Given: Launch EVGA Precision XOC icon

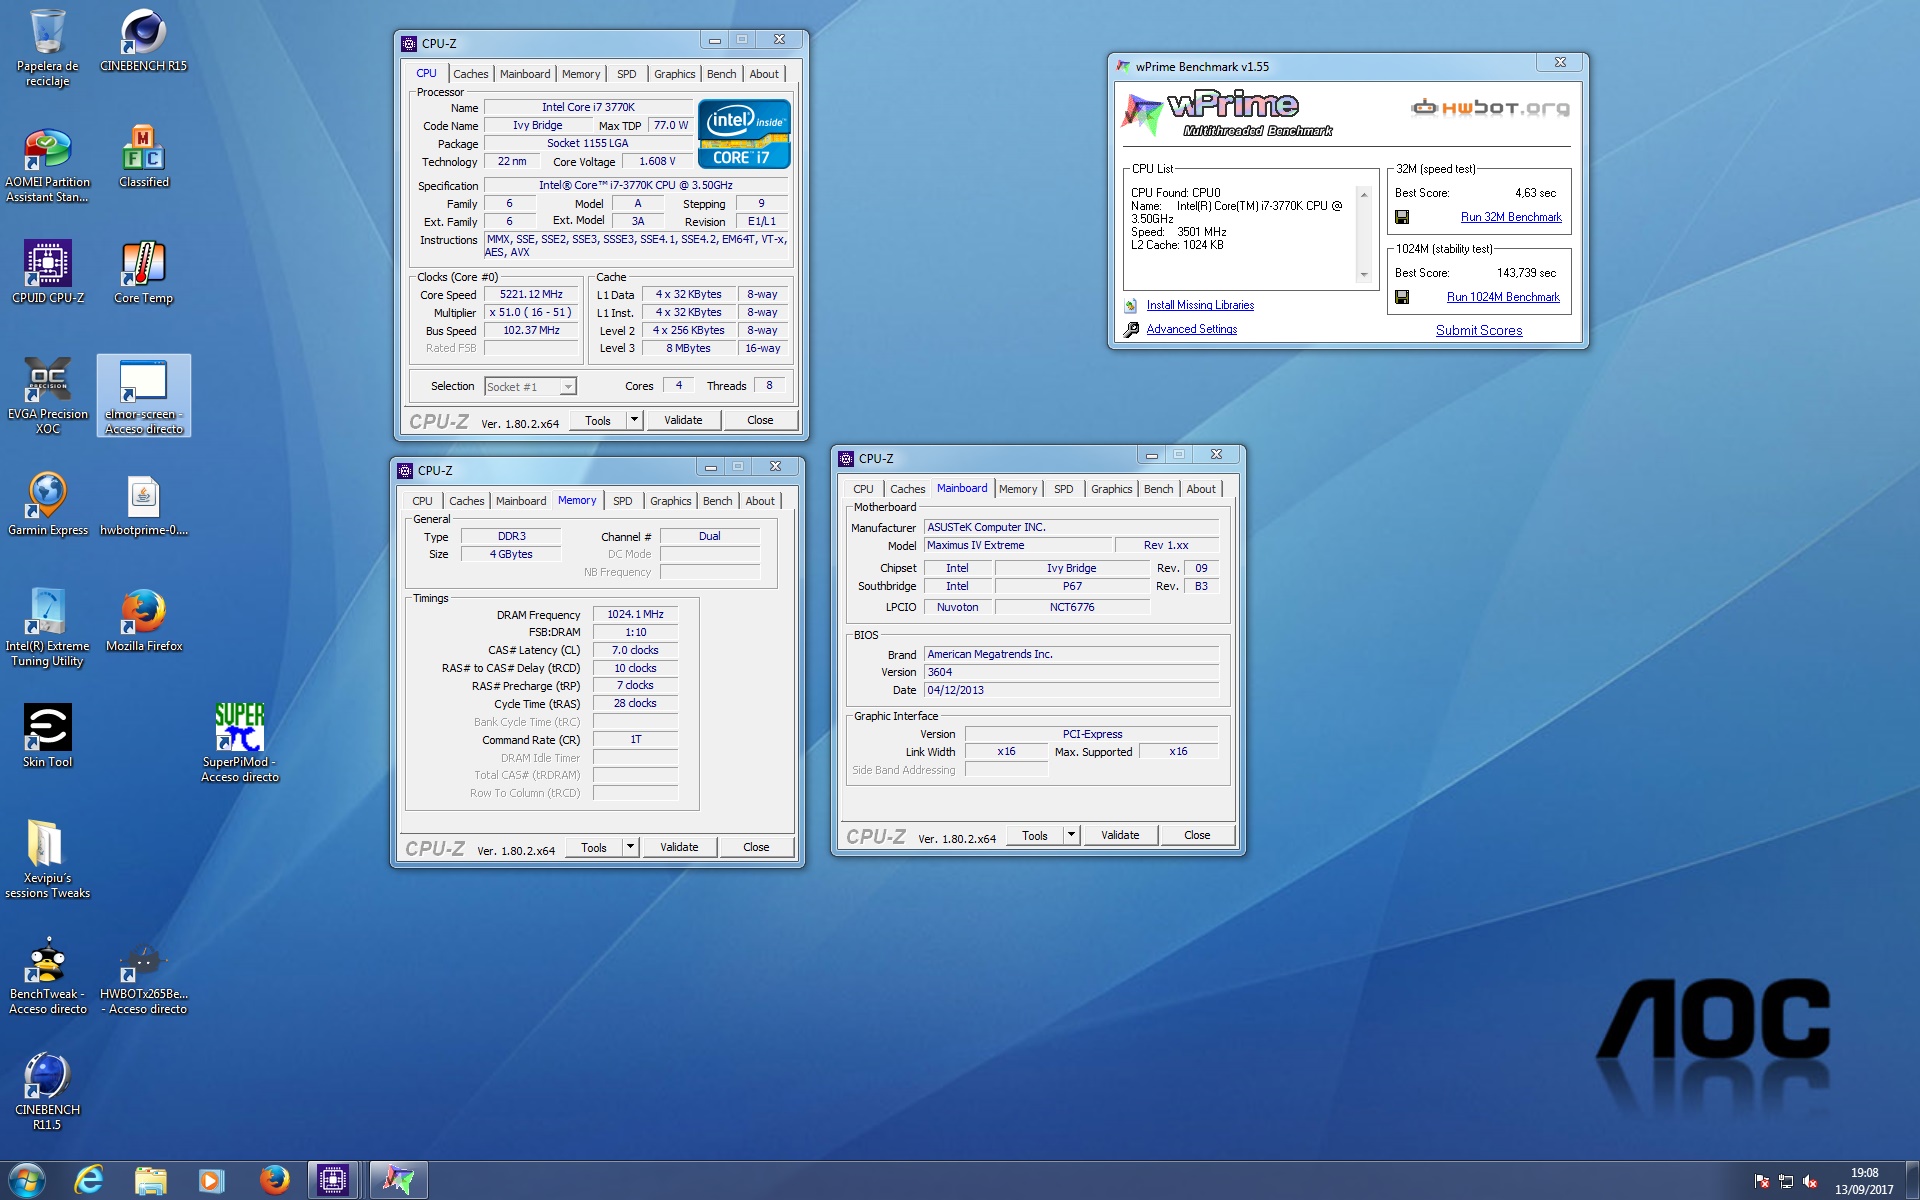Looking at the screenshot, I should pos(47,395).
